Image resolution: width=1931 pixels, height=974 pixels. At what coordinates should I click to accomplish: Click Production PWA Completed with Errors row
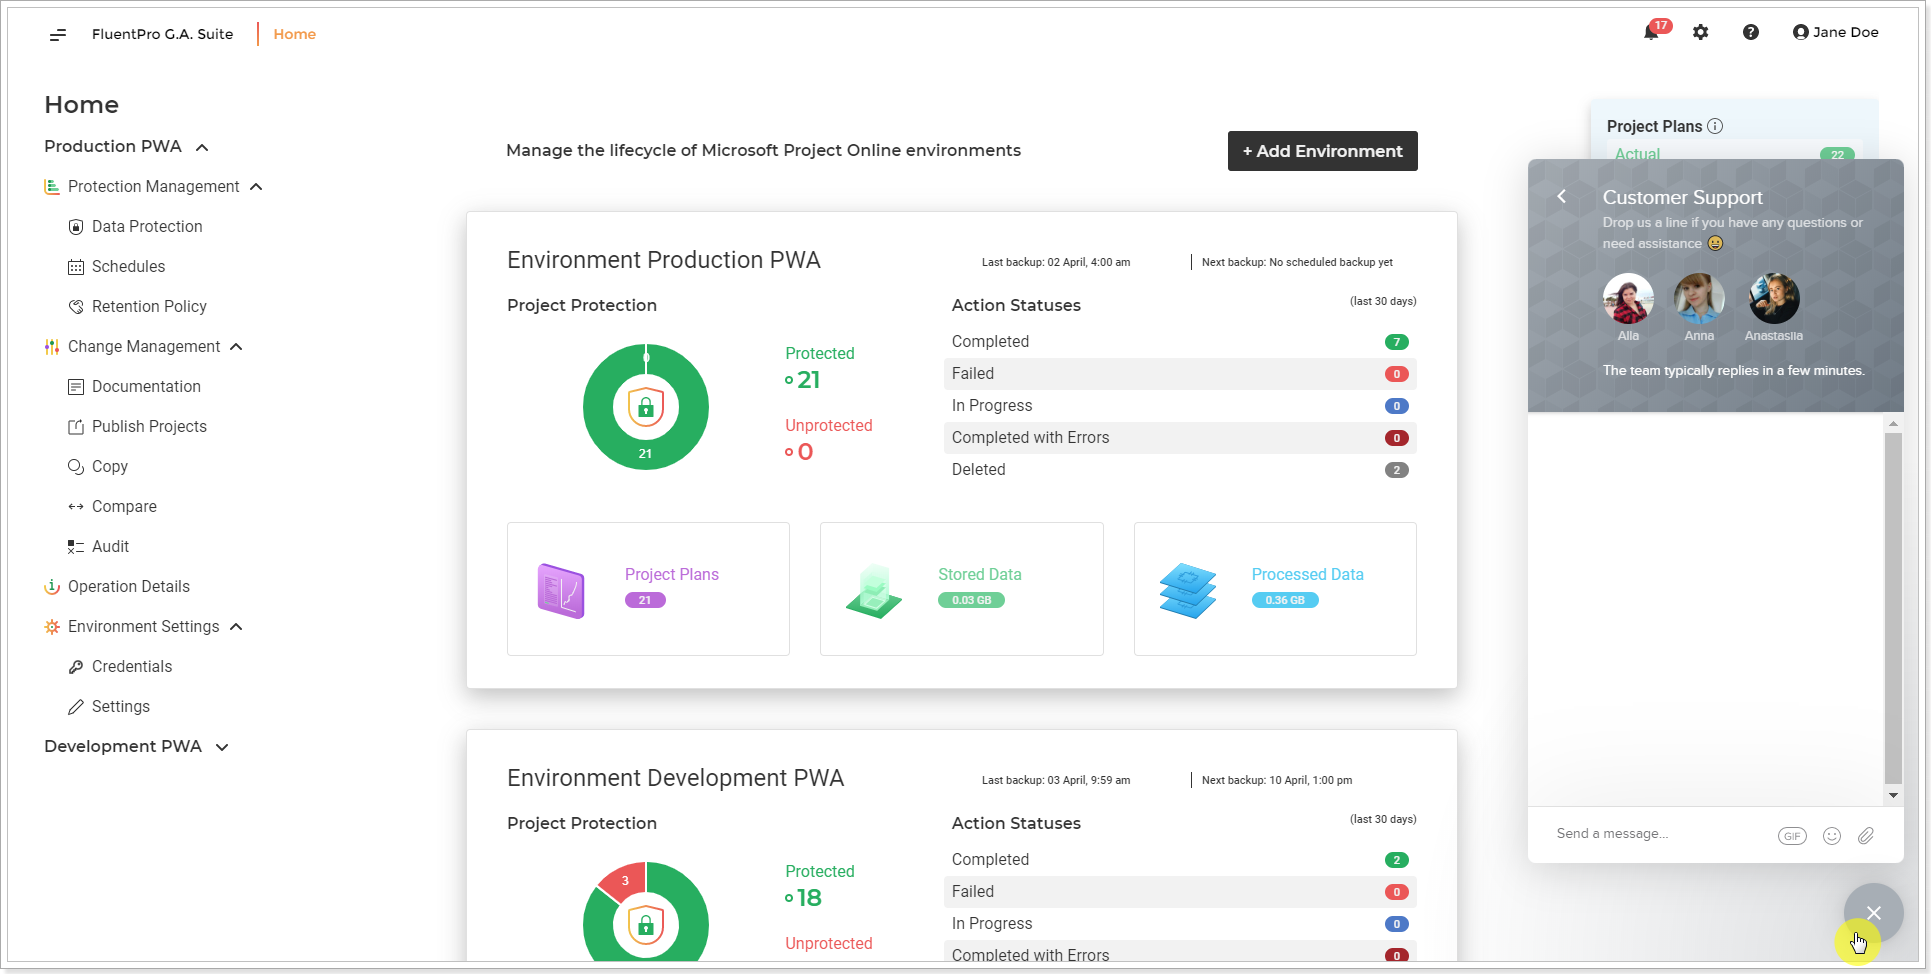(1180, 438)
